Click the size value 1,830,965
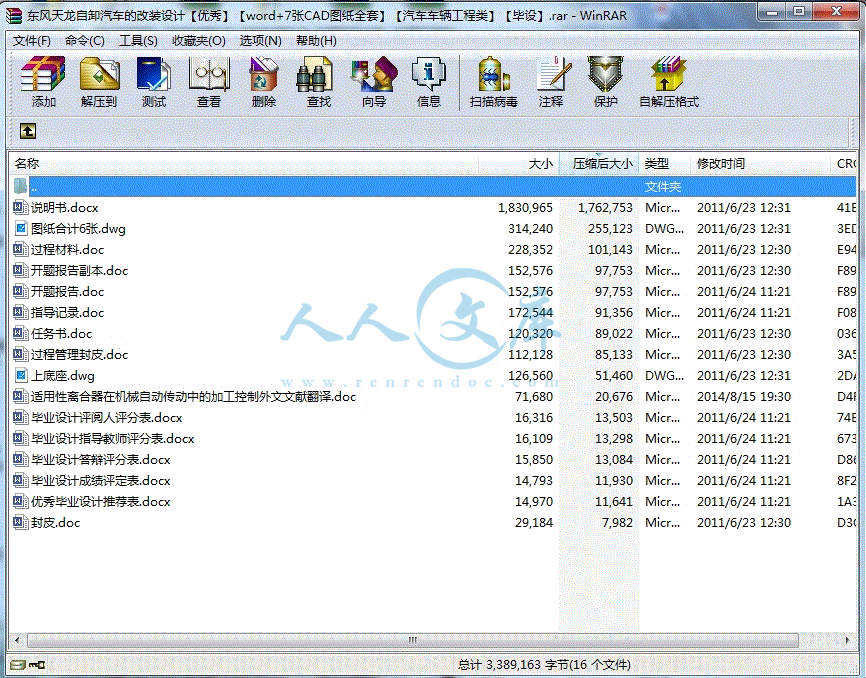This screenshot has width=866, height=678. [525, 208]
